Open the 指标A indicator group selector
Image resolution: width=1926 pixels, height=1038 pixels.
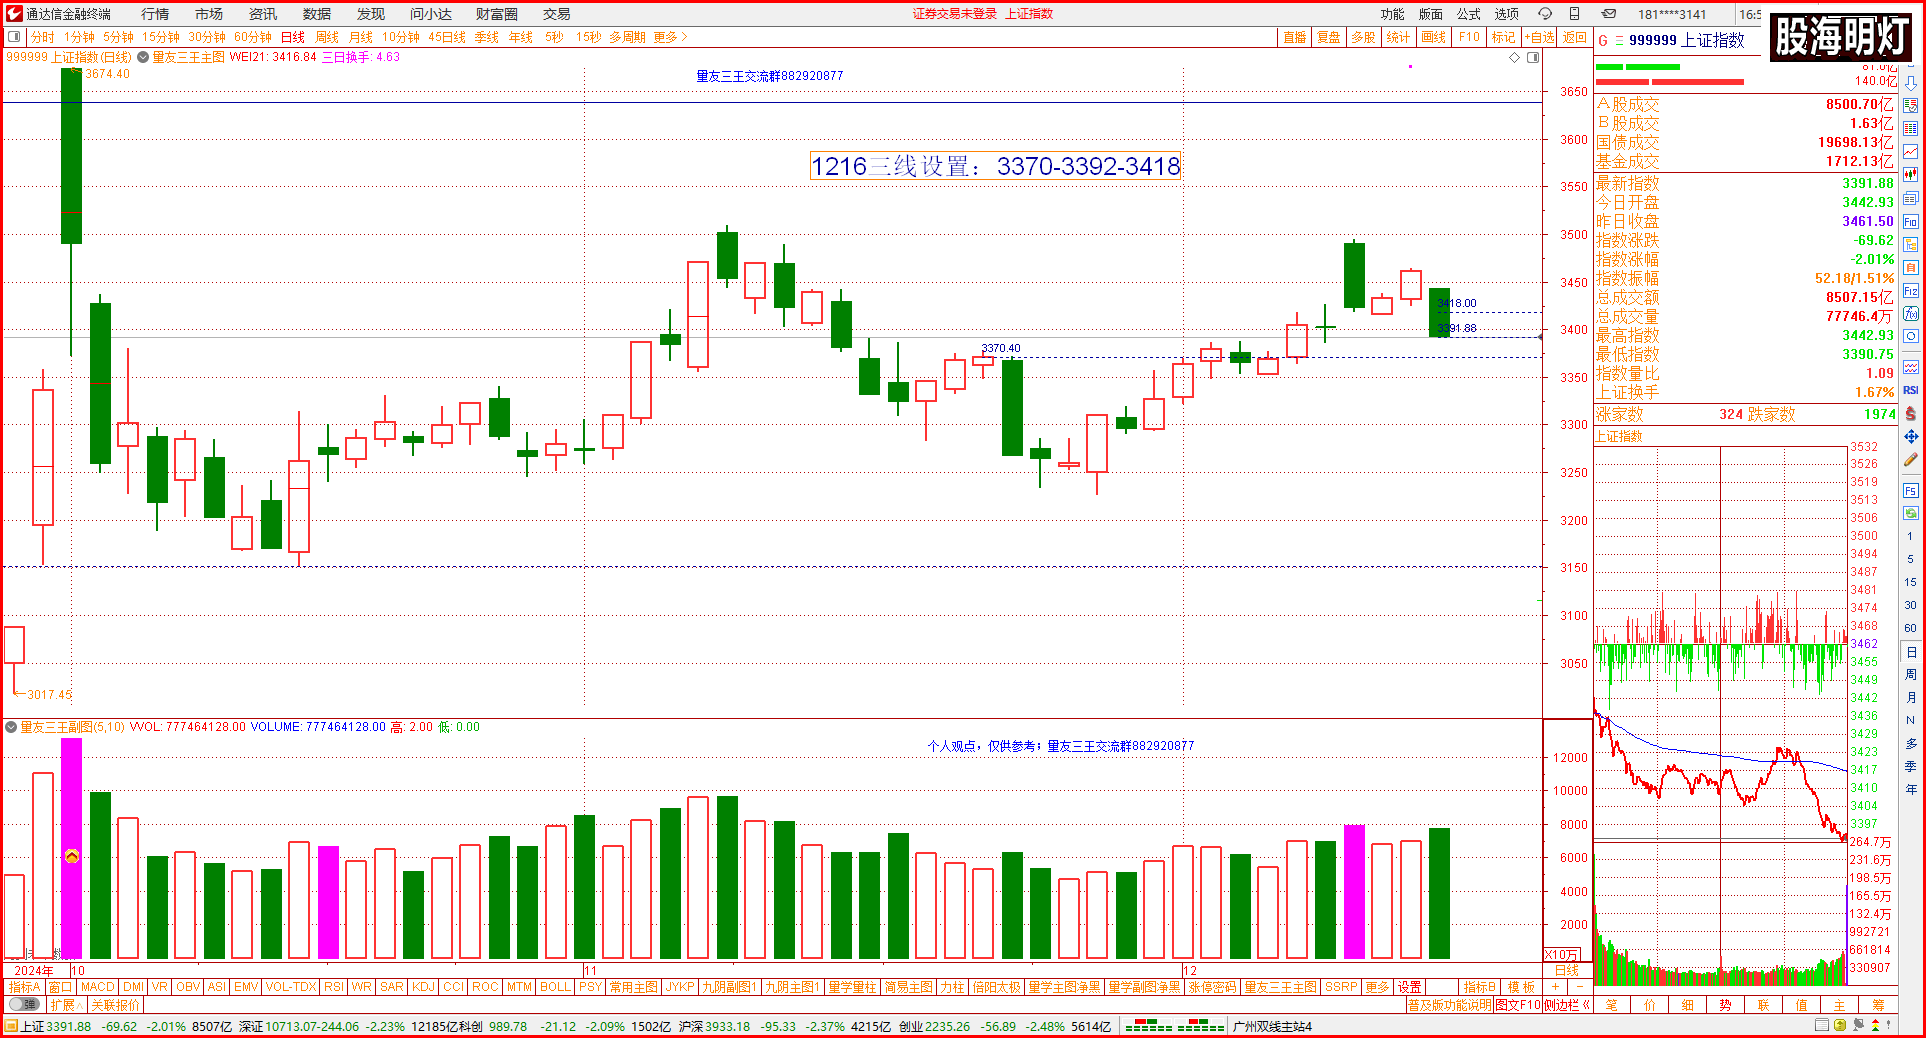[24, 987]
